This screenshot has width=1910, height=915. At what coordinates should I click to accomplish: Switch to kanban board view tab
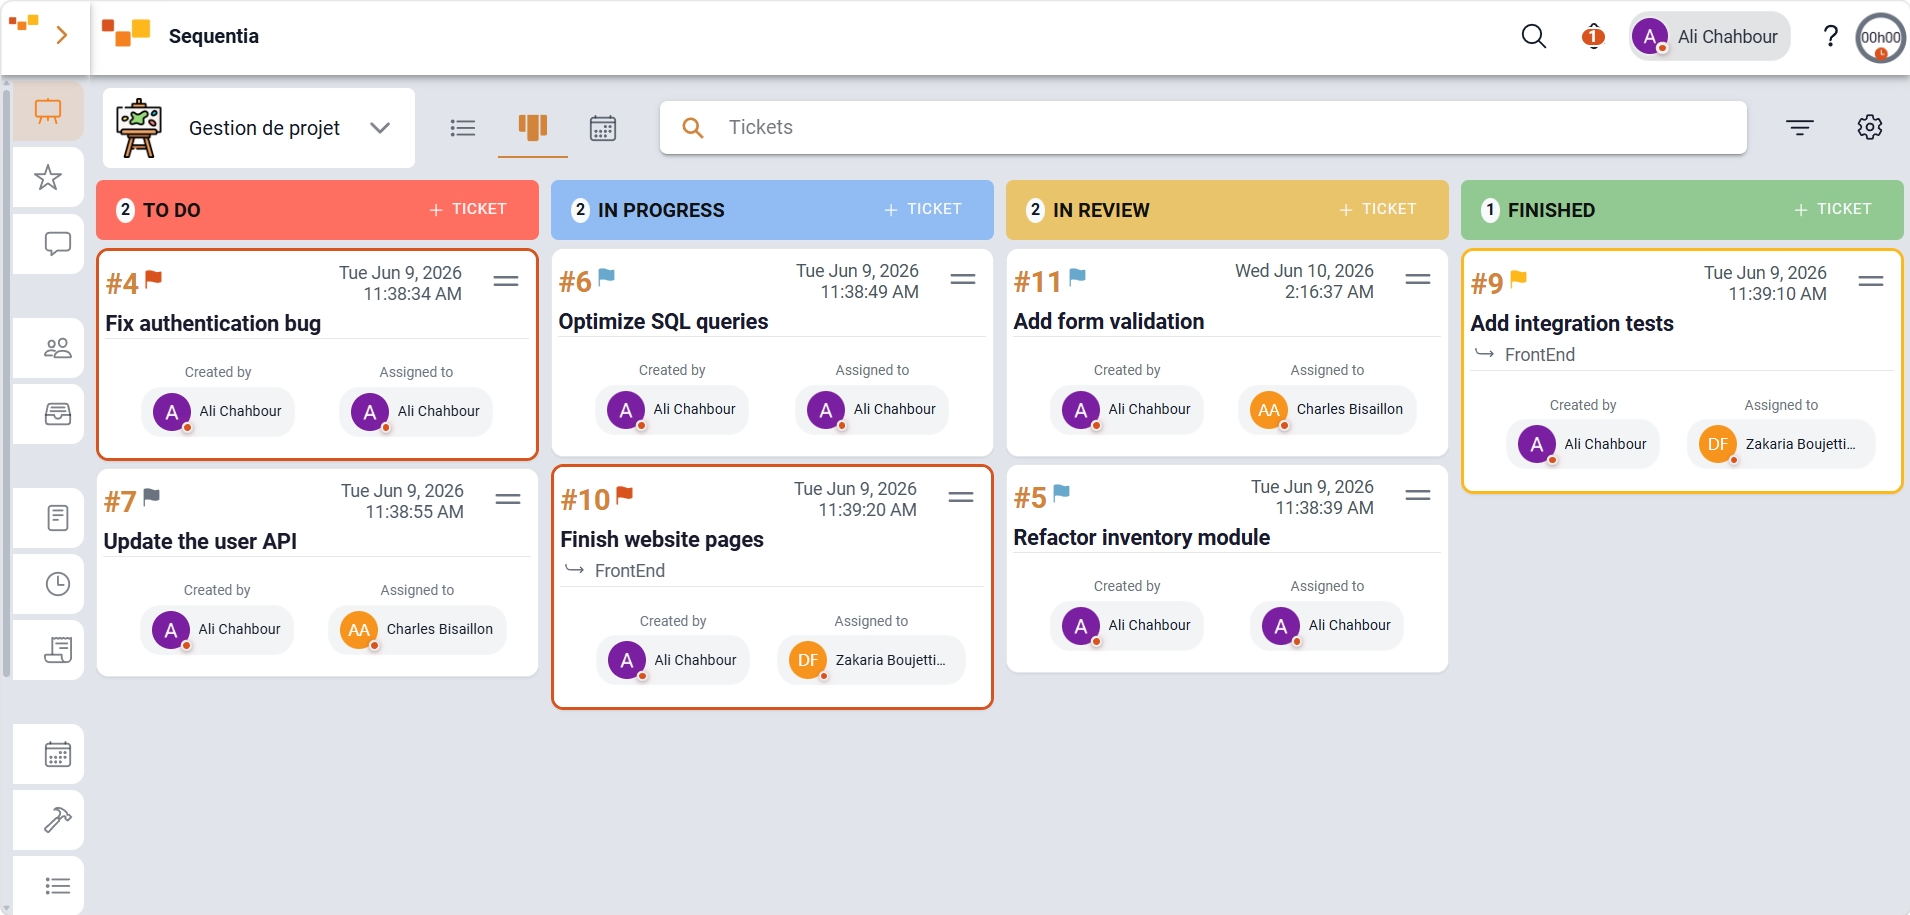tap(533, 128)
